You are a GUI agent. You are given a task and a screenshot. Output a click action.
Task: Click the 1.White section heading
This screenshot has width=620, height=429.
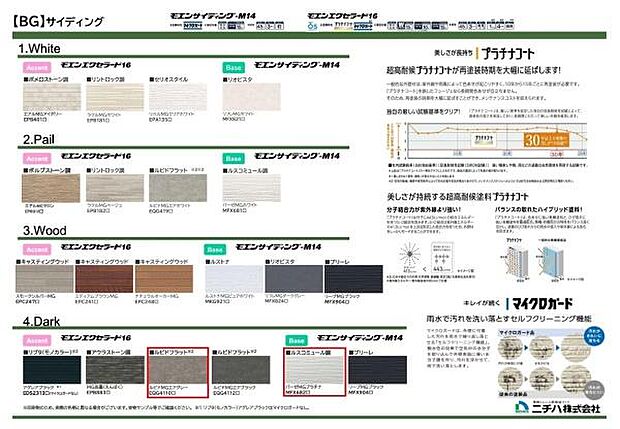tap(41, 47)
